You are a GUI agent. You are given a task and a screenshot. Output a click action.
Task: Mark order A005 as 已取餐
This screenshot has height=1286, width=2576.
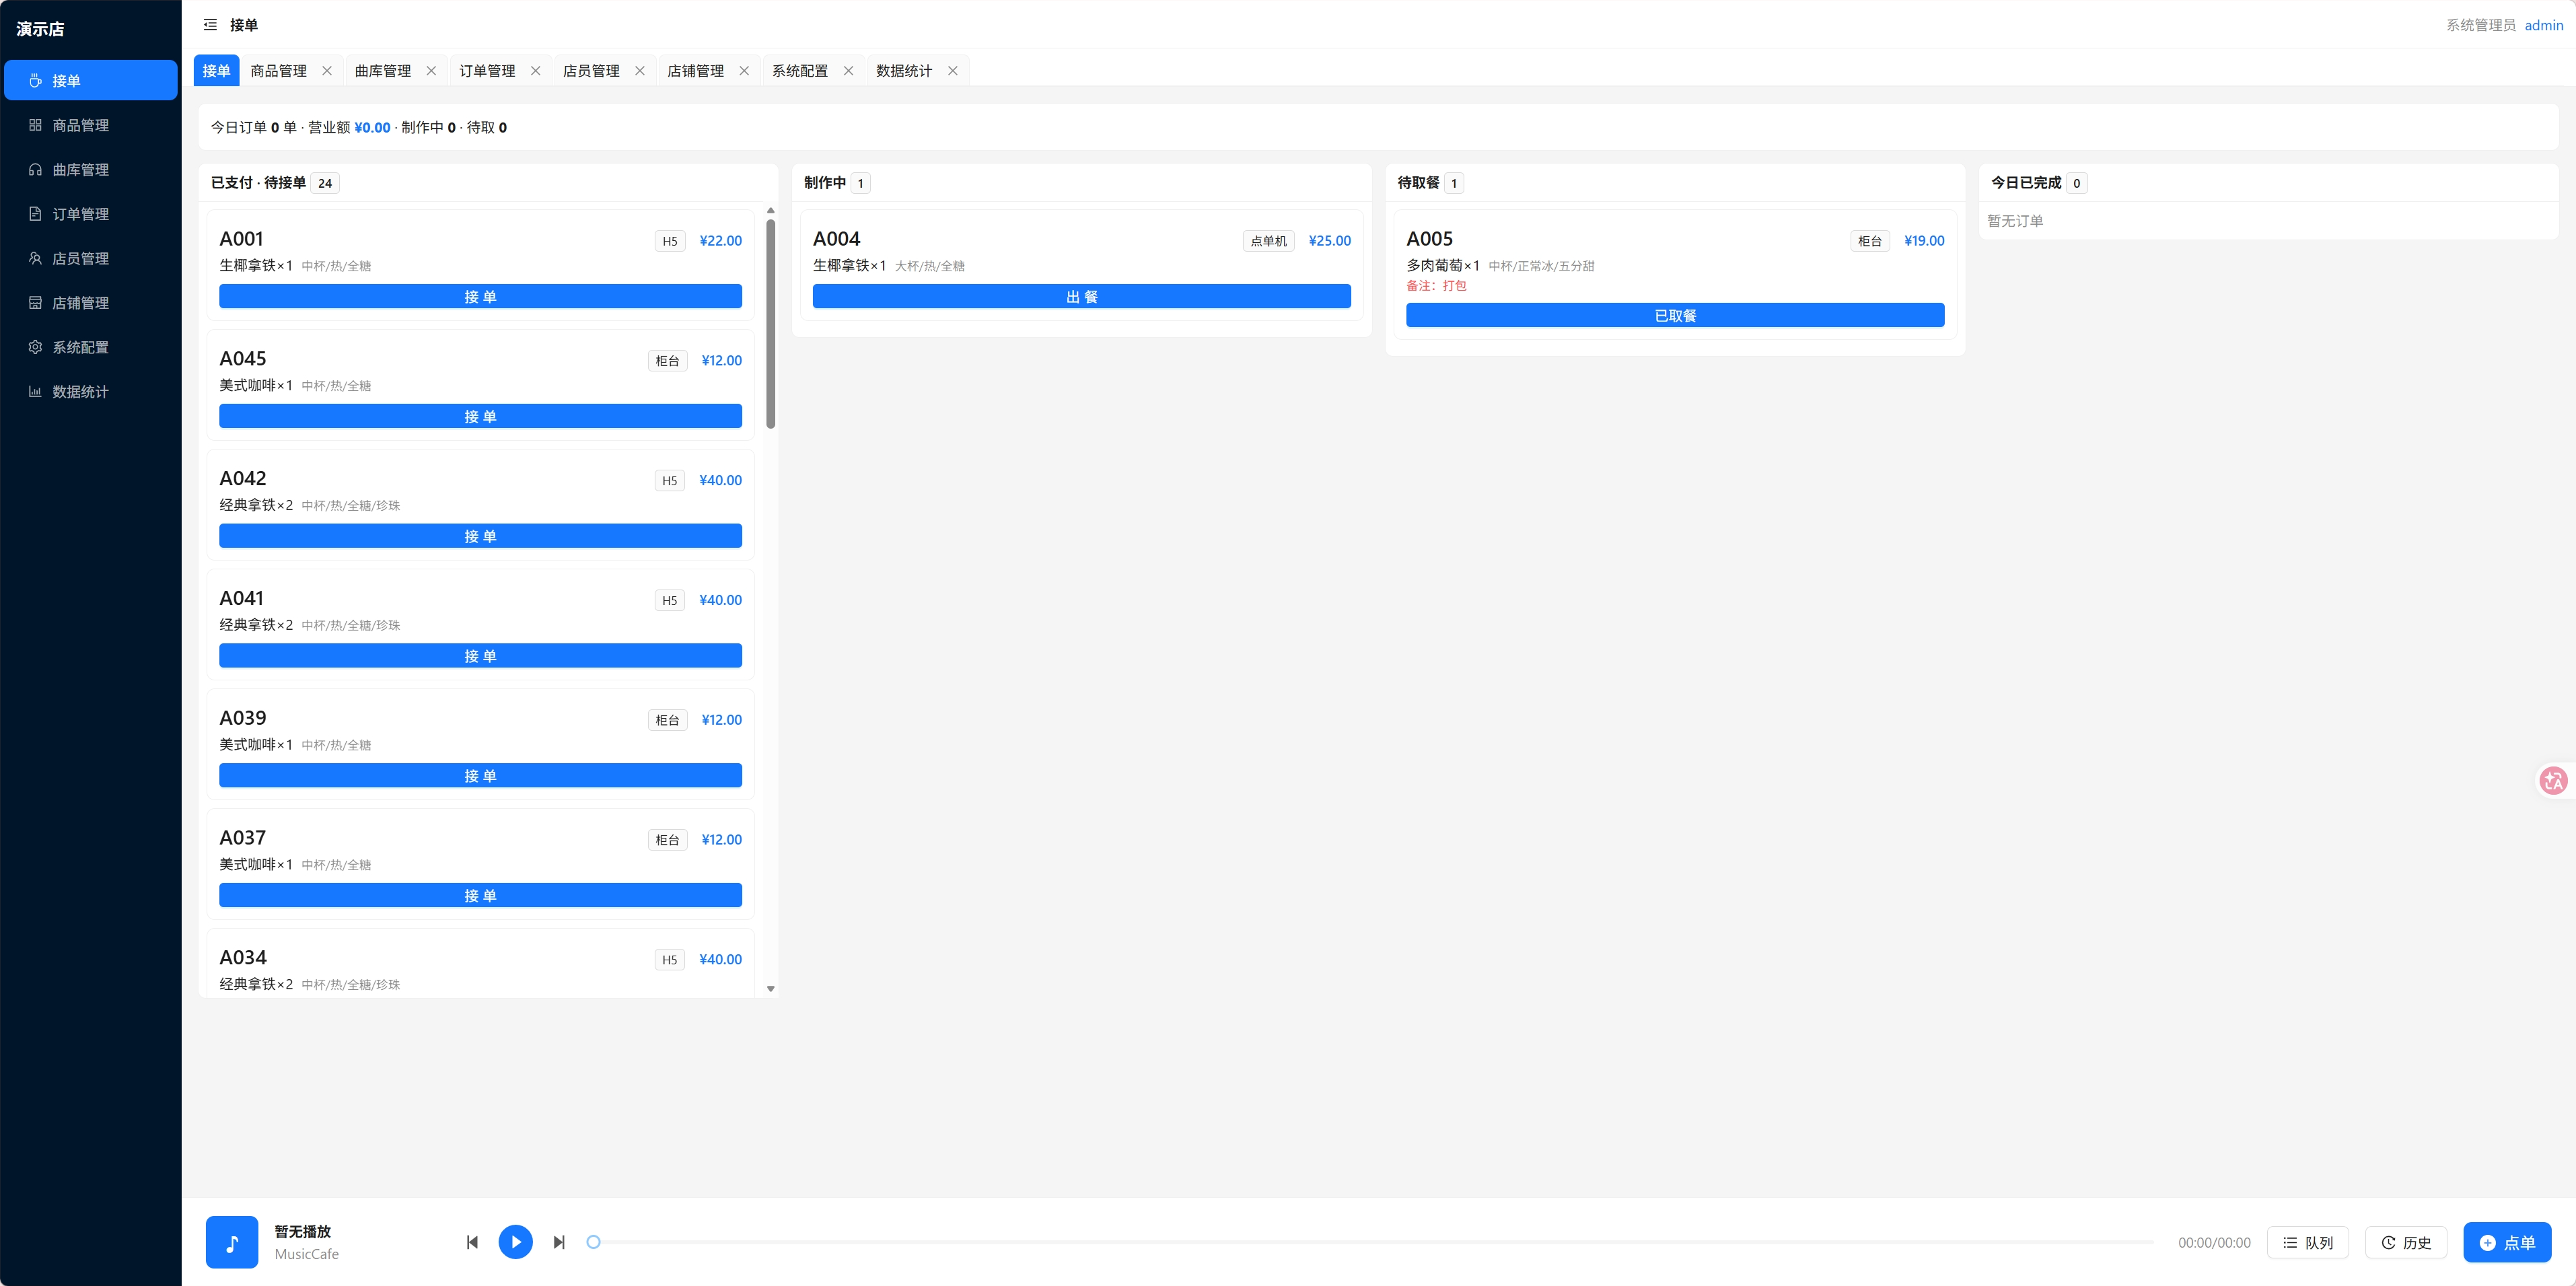pyautogui.click(x=1675, y=315)
